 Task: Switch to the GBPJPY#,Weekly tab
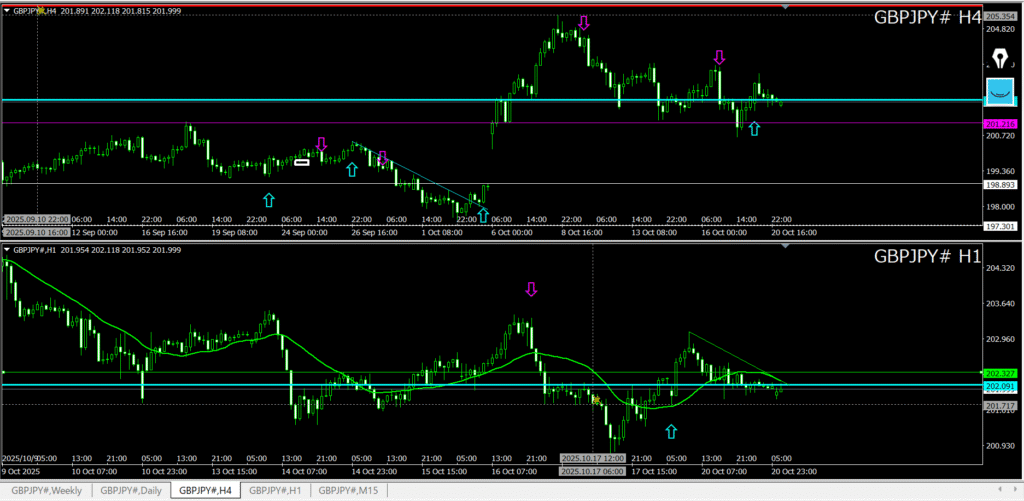[47, 490]
